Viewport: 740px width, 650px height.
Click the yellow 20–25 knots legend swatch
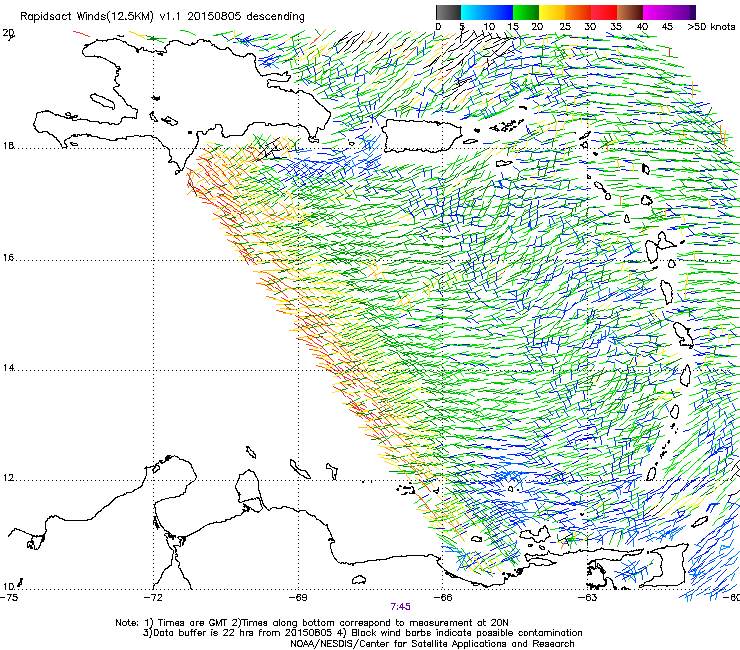(x=552, y=12)
